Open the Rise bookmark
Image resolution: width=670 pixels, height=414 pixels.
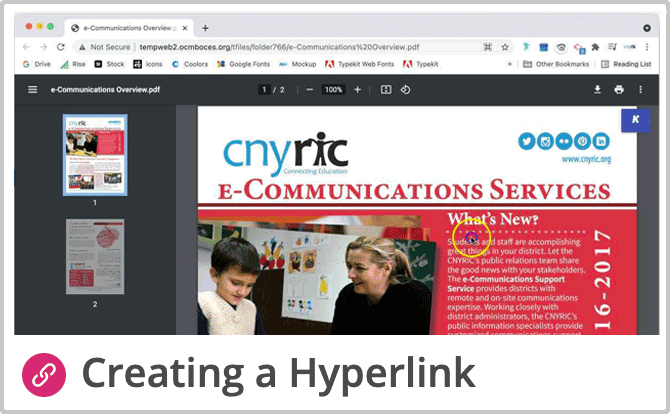point(73,64)
